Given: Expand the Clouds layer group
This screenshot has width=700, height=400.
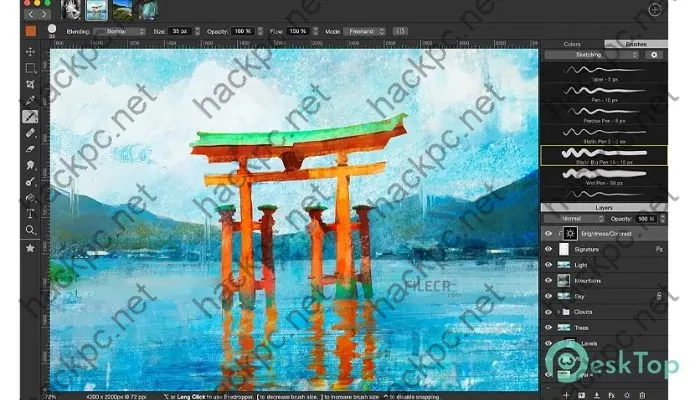Looking at the screenshot, I should (559, 312).
